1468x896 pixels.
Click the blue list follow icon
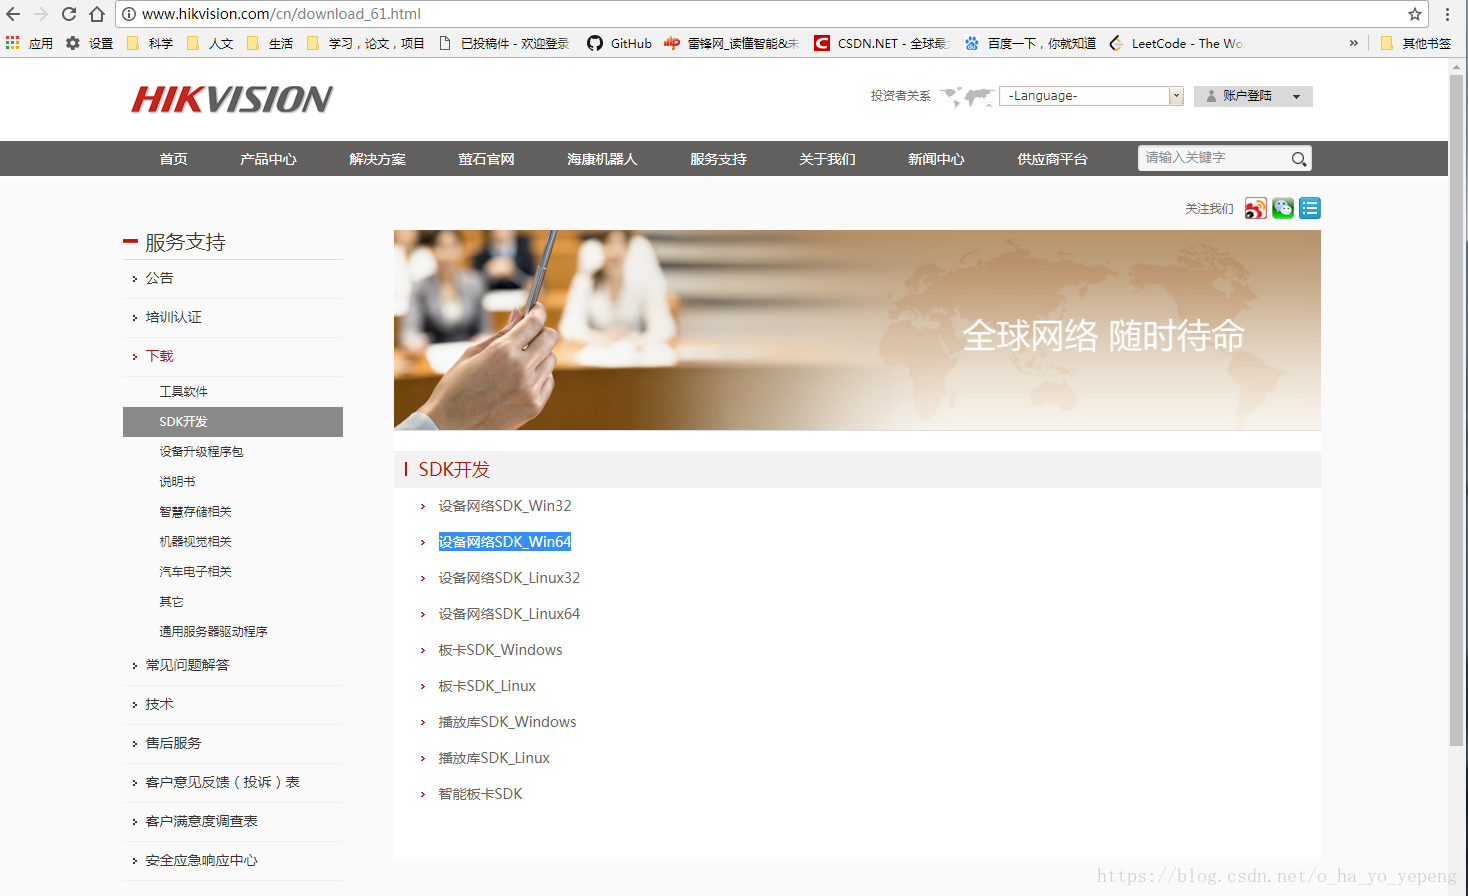pyautogui.click(x=1310, y=208)
